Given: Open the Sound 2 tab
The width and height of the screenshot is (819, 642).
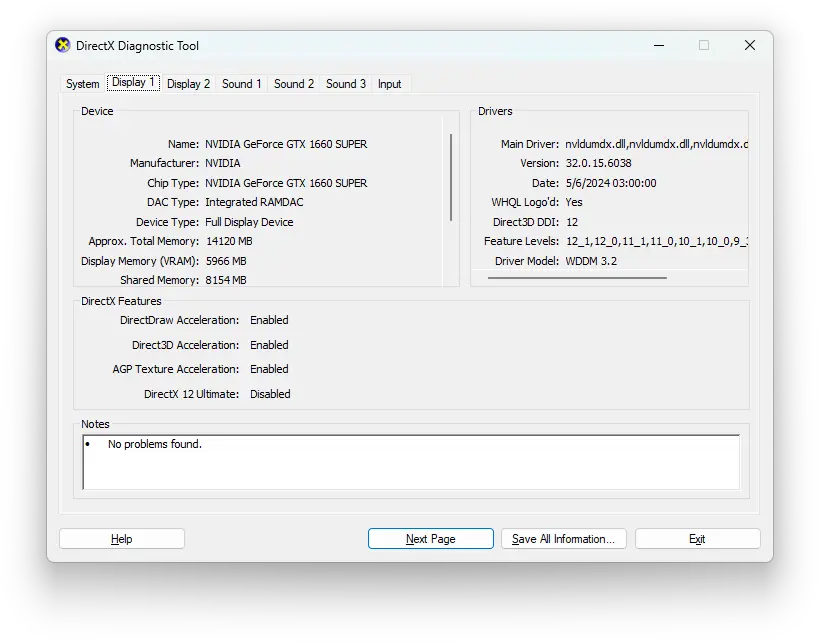Looking at the screenshot, I should pyautogui.click(x=294, y=84).
